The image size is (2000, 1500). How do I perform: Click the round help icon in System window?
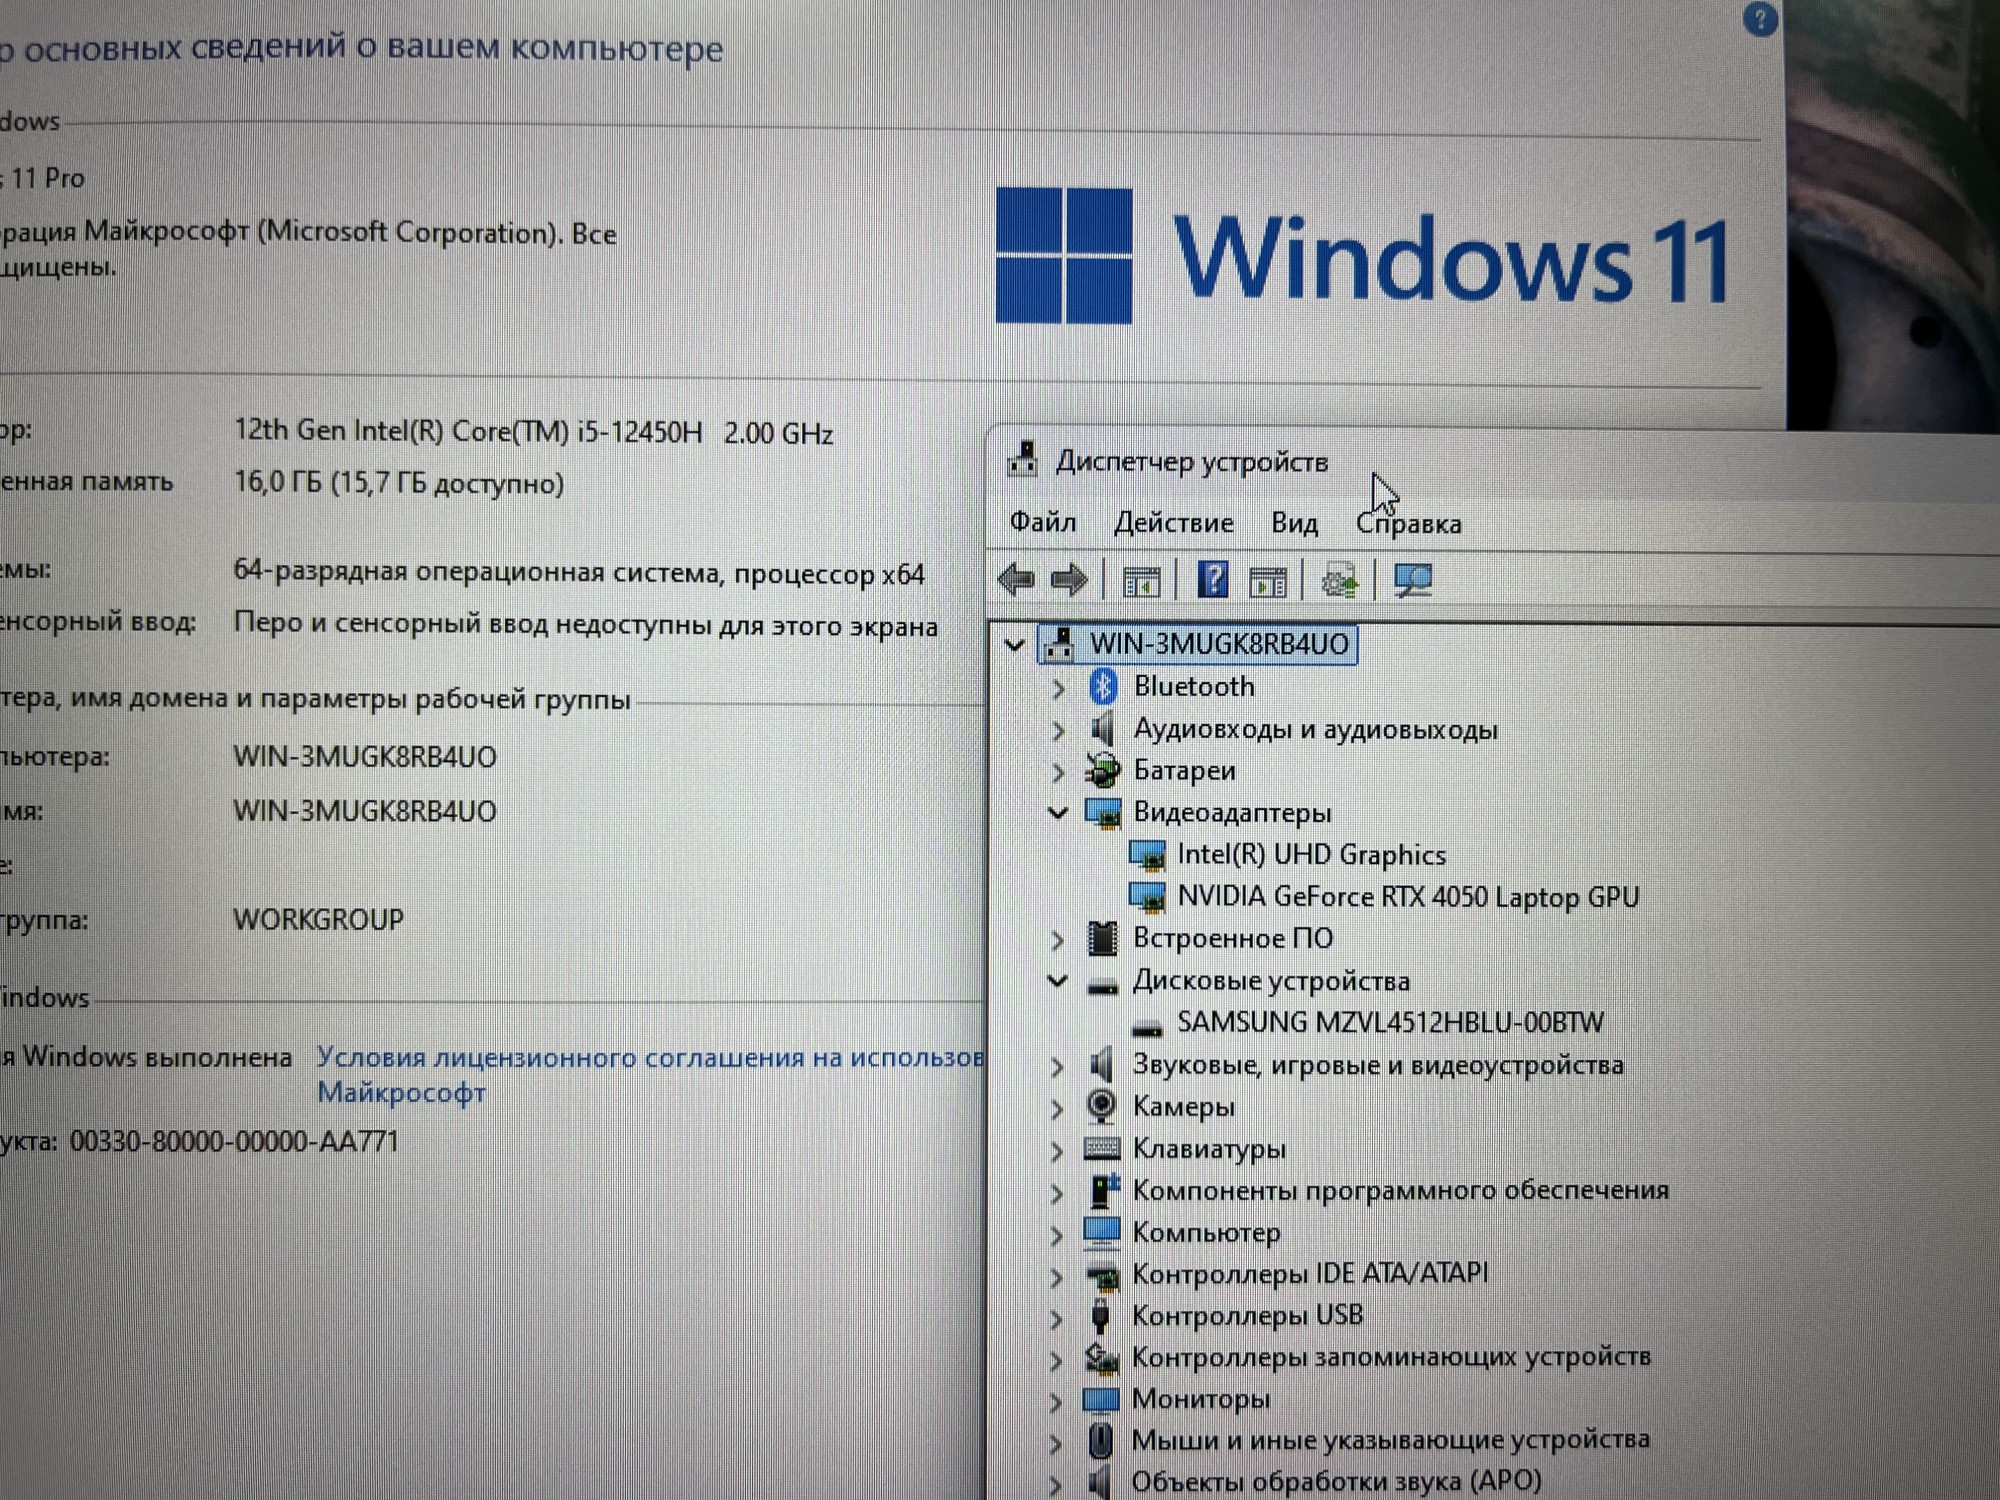[1759, 20]
